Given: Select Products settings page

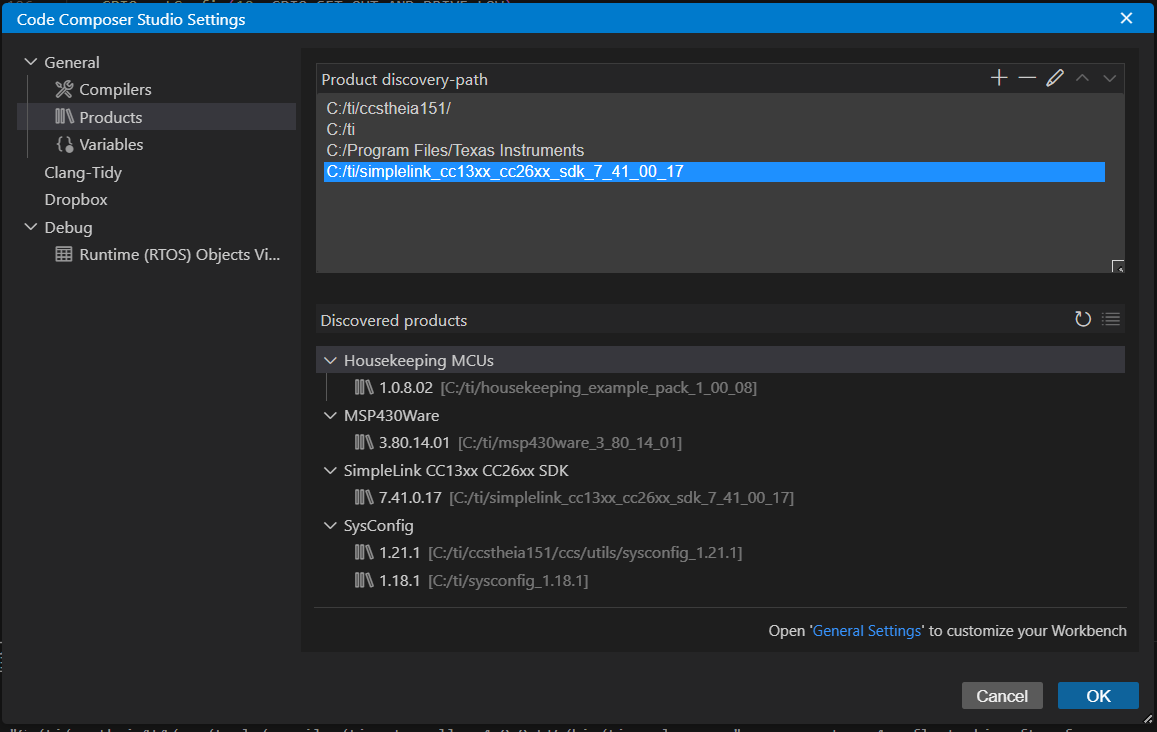Looking at the screenshot, I should point(156,117).
